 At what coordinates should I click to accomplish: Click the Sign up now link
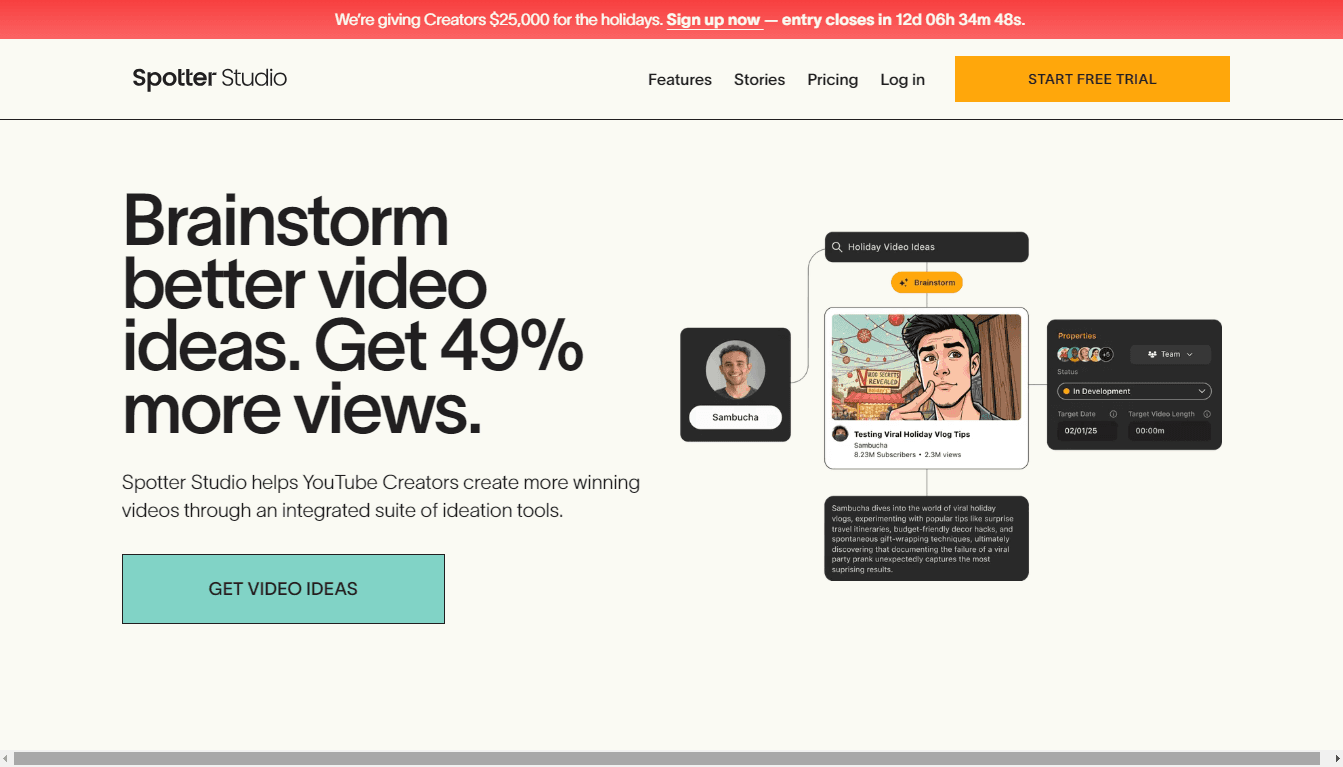pyautogui.click(x=714, y=19)
